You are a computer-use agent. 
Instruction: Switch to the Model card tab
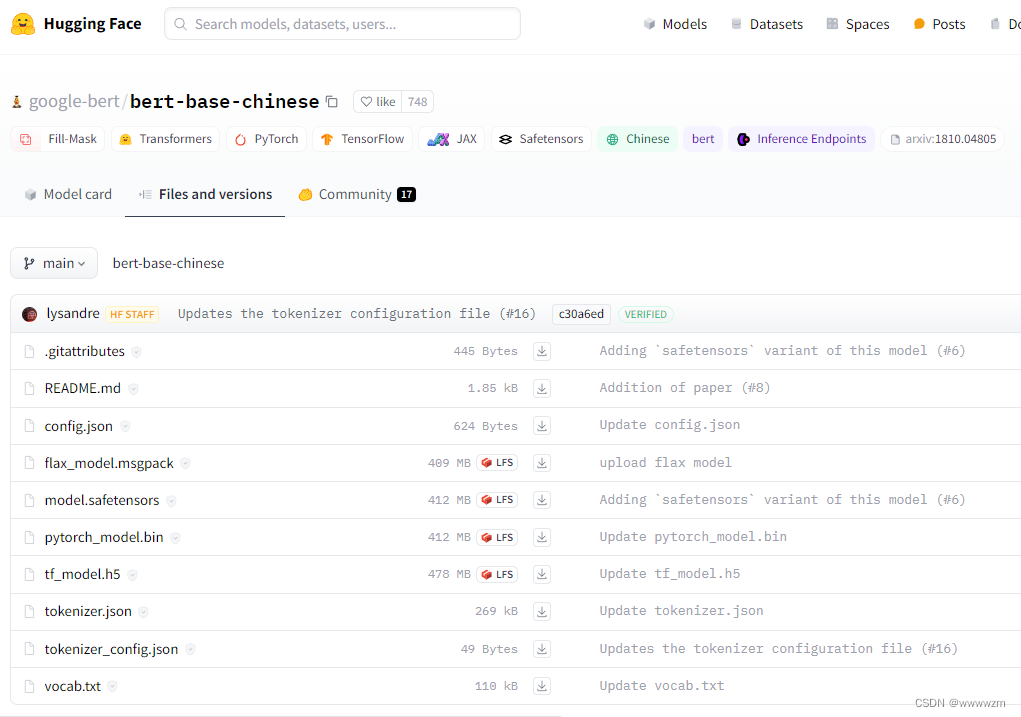click(x=68, y=194)
